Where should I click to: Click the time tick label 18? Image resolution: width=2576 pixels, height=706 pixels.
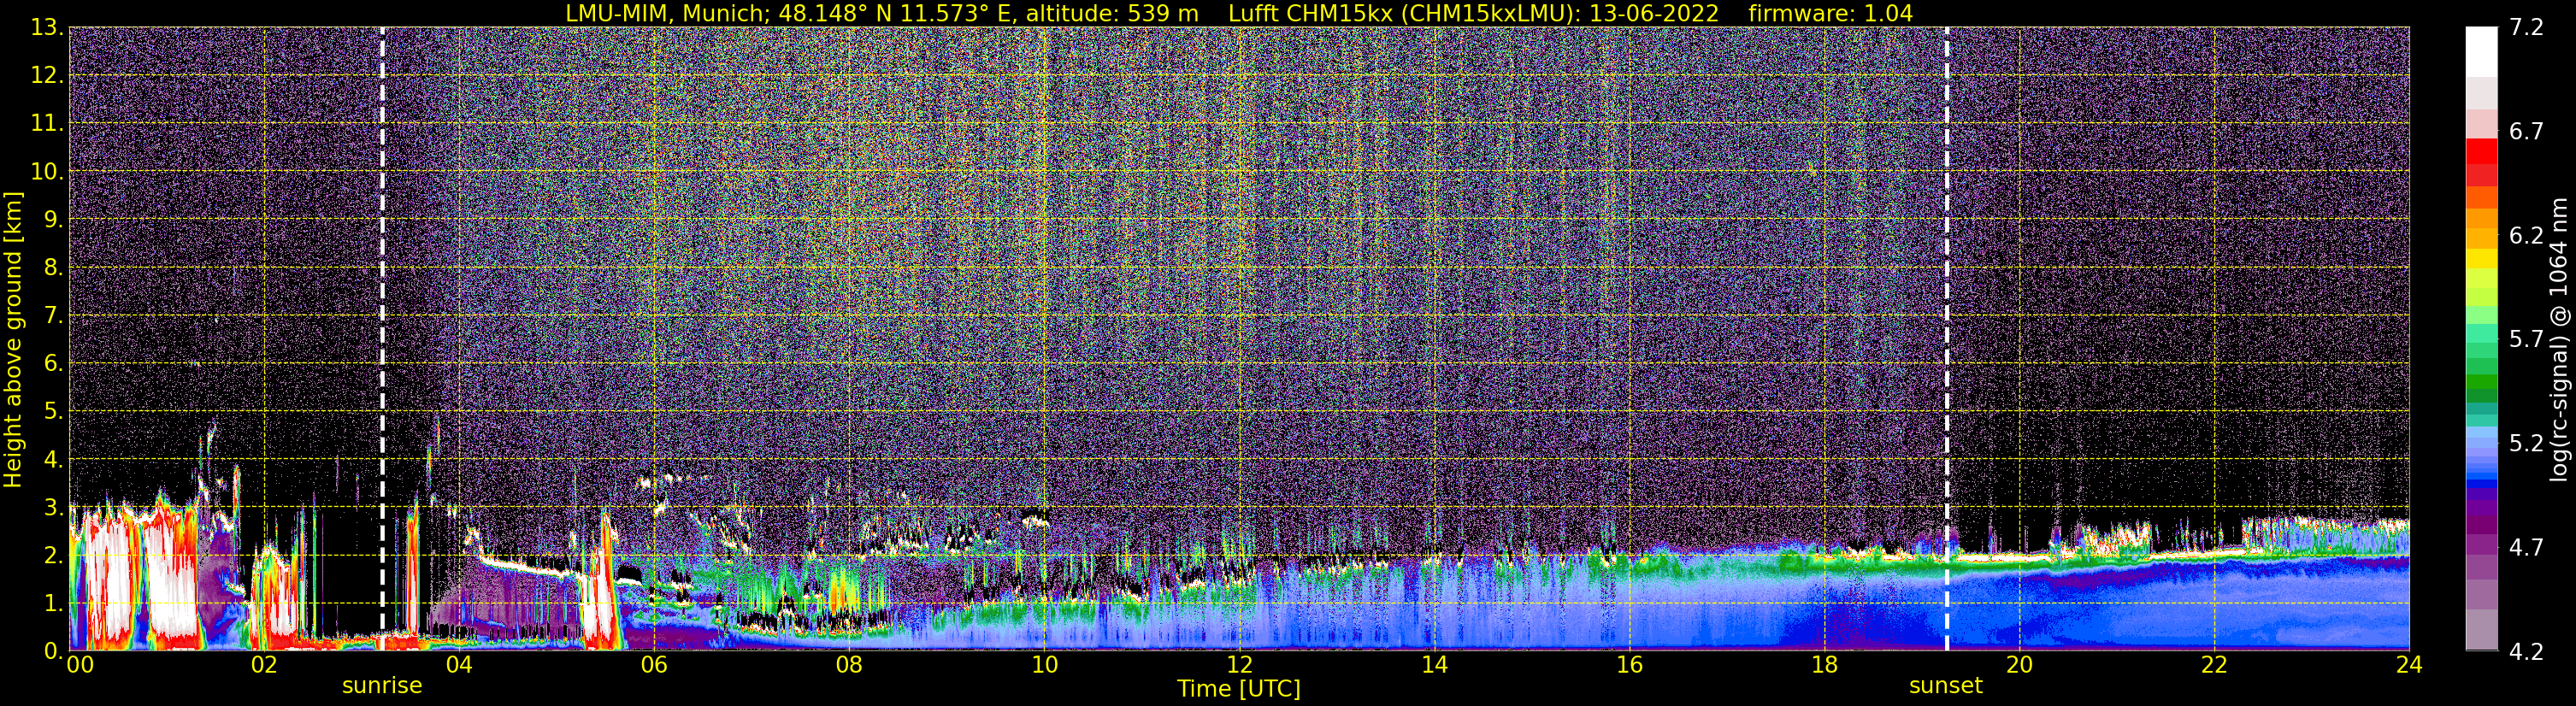click(x=1824, y=665)
